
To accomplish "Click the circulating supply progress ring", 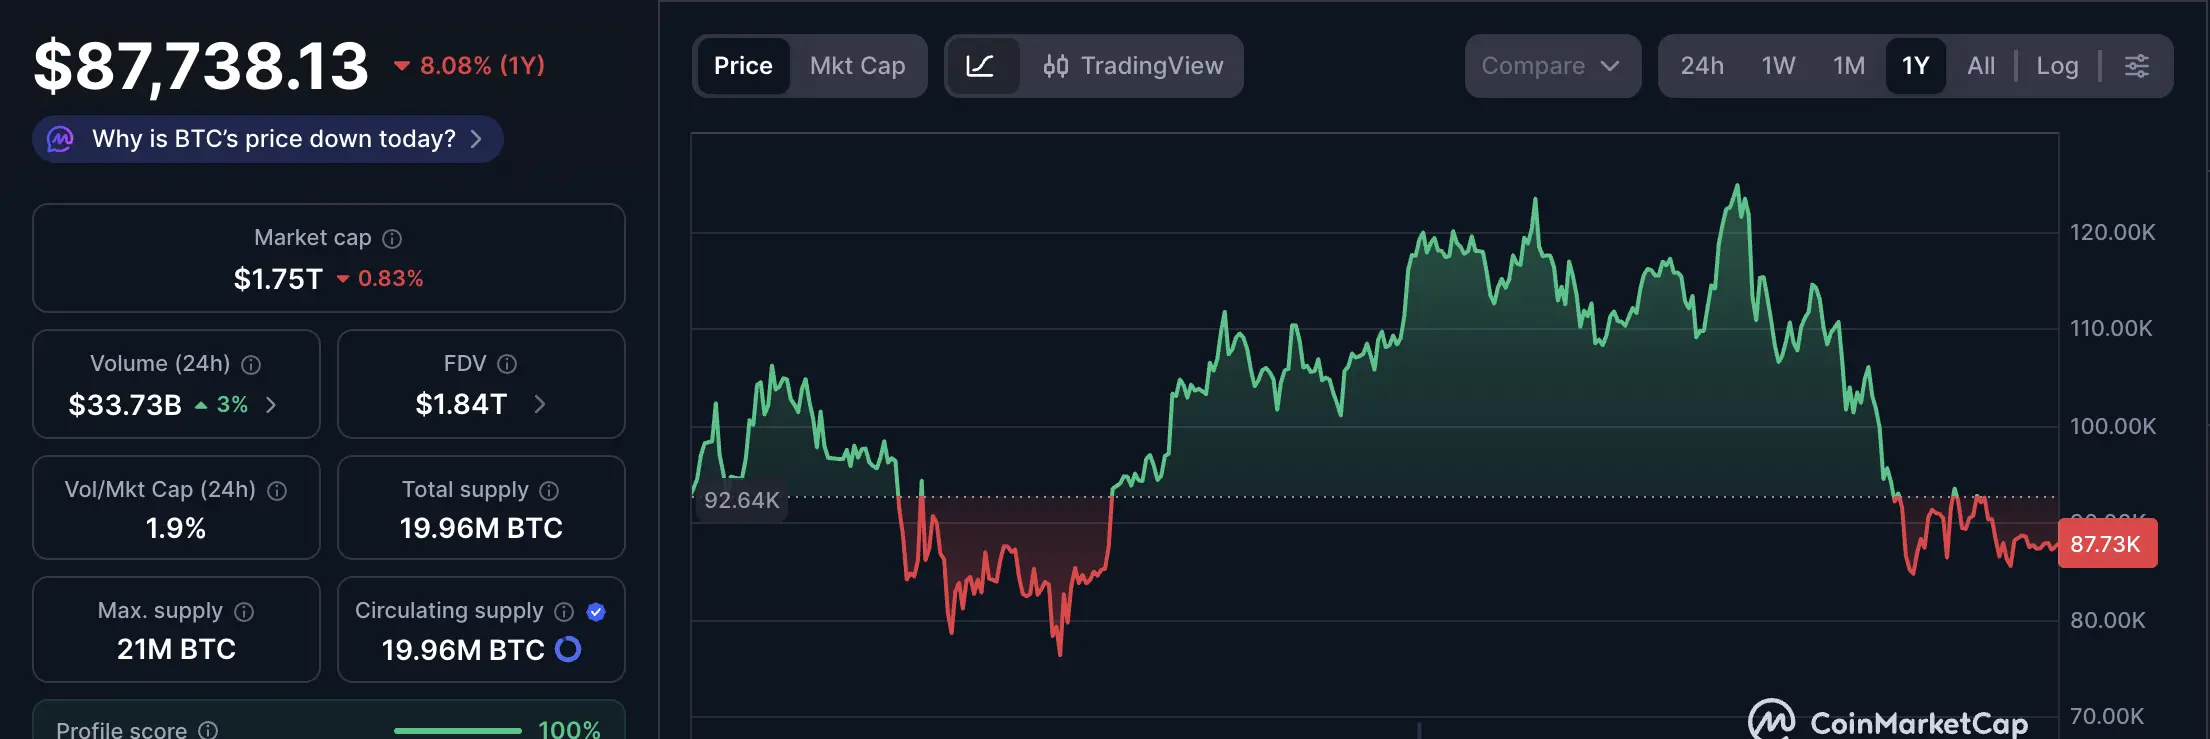I will (567, 649).
